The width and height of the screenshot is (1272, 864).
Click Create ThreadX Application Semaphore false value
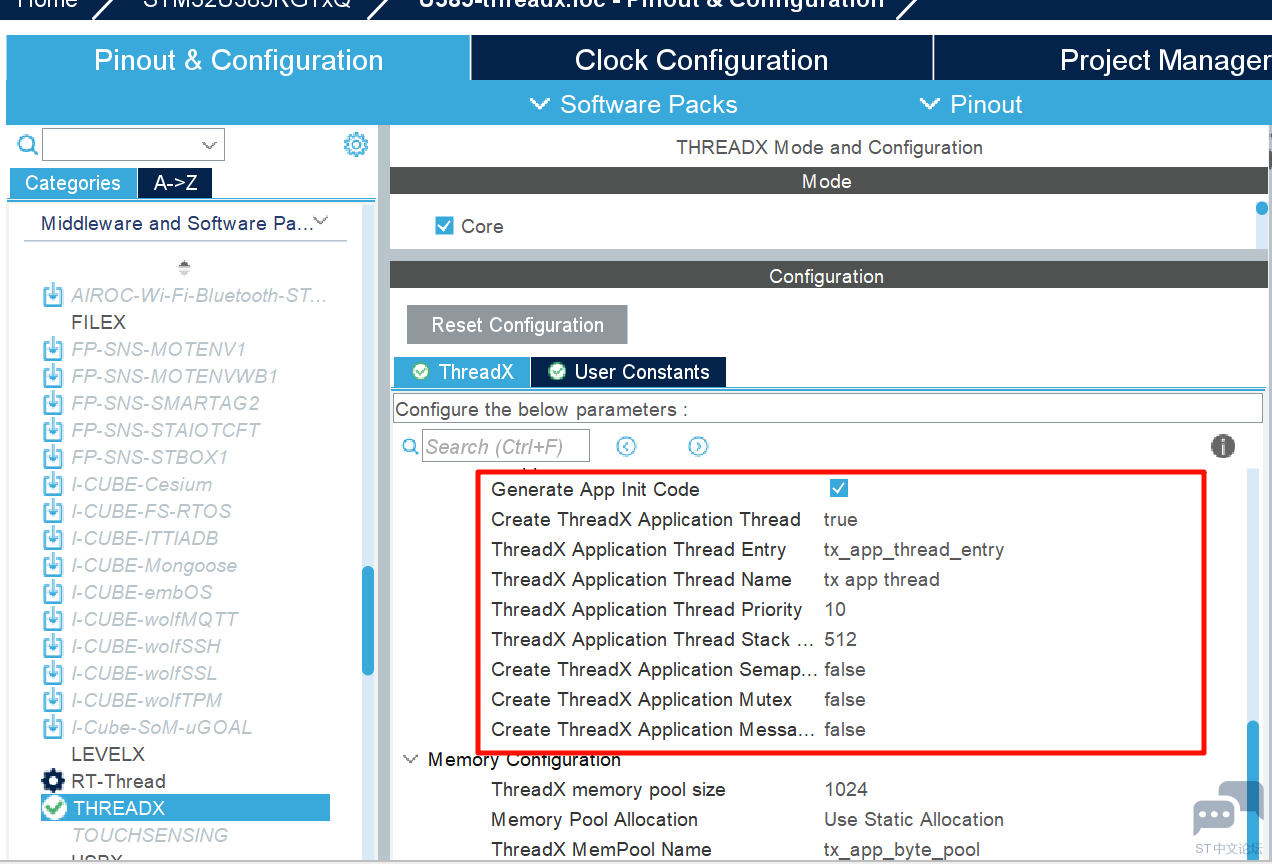pos(845,669)
